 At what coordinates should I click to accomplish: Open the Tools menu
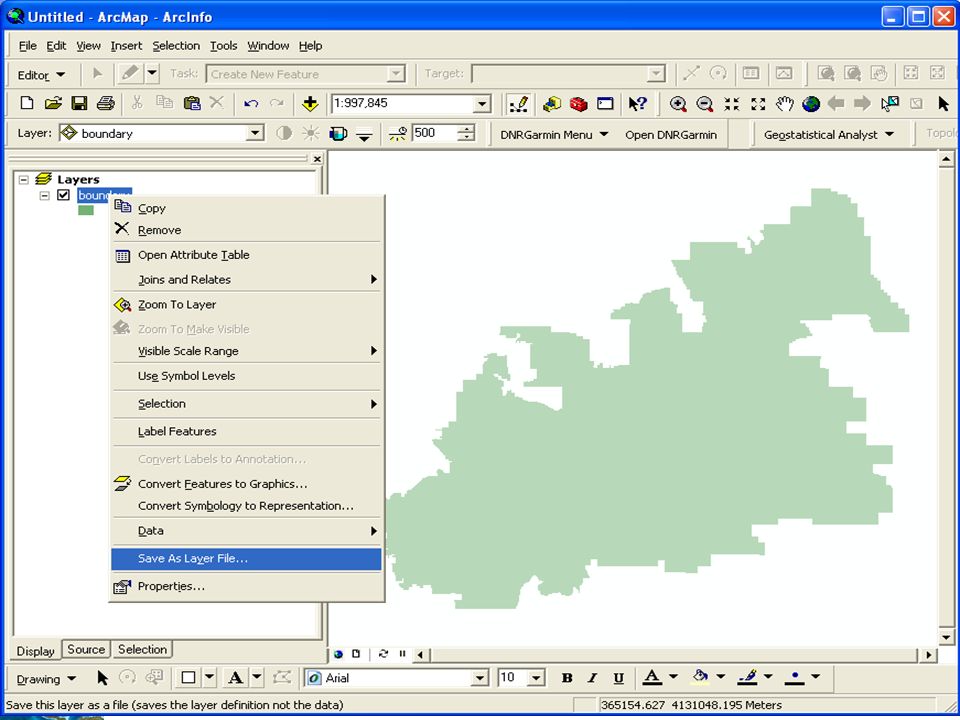point(223,46)
